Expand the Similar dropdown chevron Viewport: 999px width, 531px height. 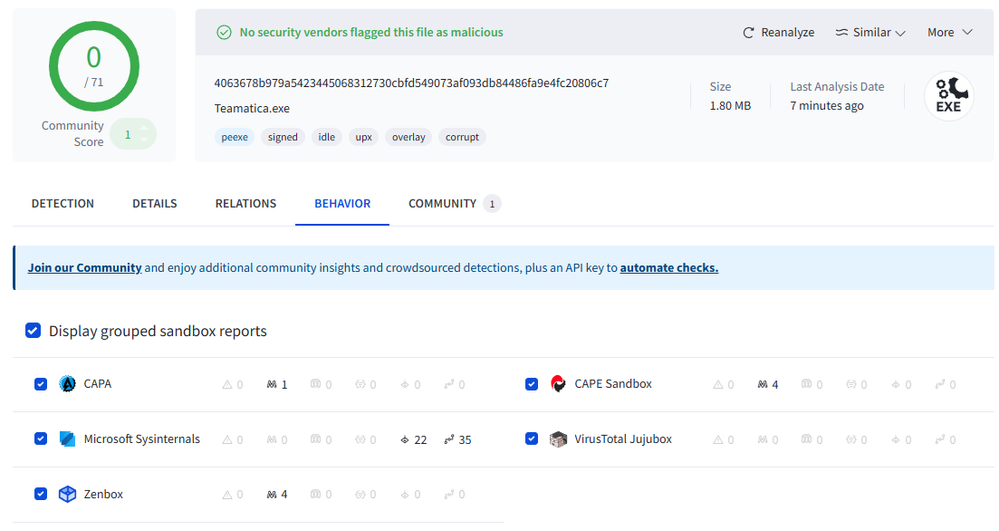[900, 33]
